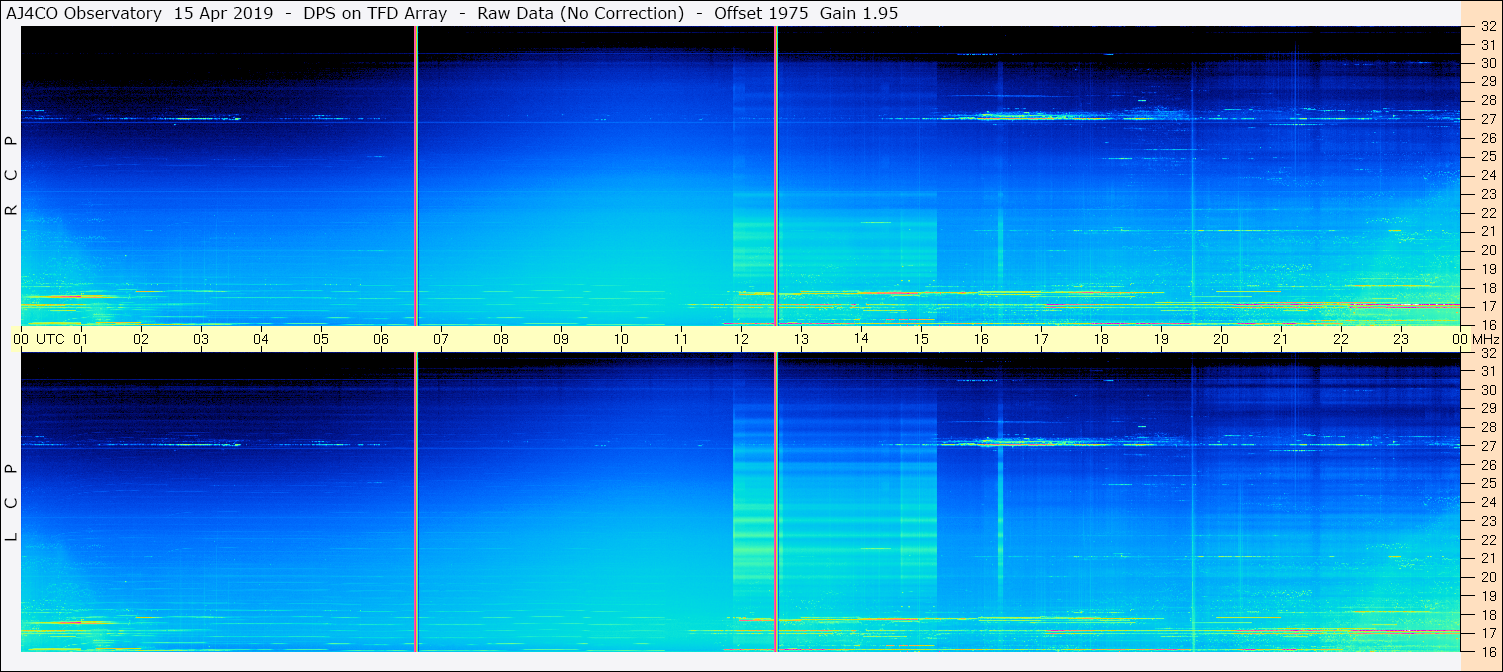Click the 'AJ4CO Observatory' title text

pyautogui.click(x=86, y=13)
